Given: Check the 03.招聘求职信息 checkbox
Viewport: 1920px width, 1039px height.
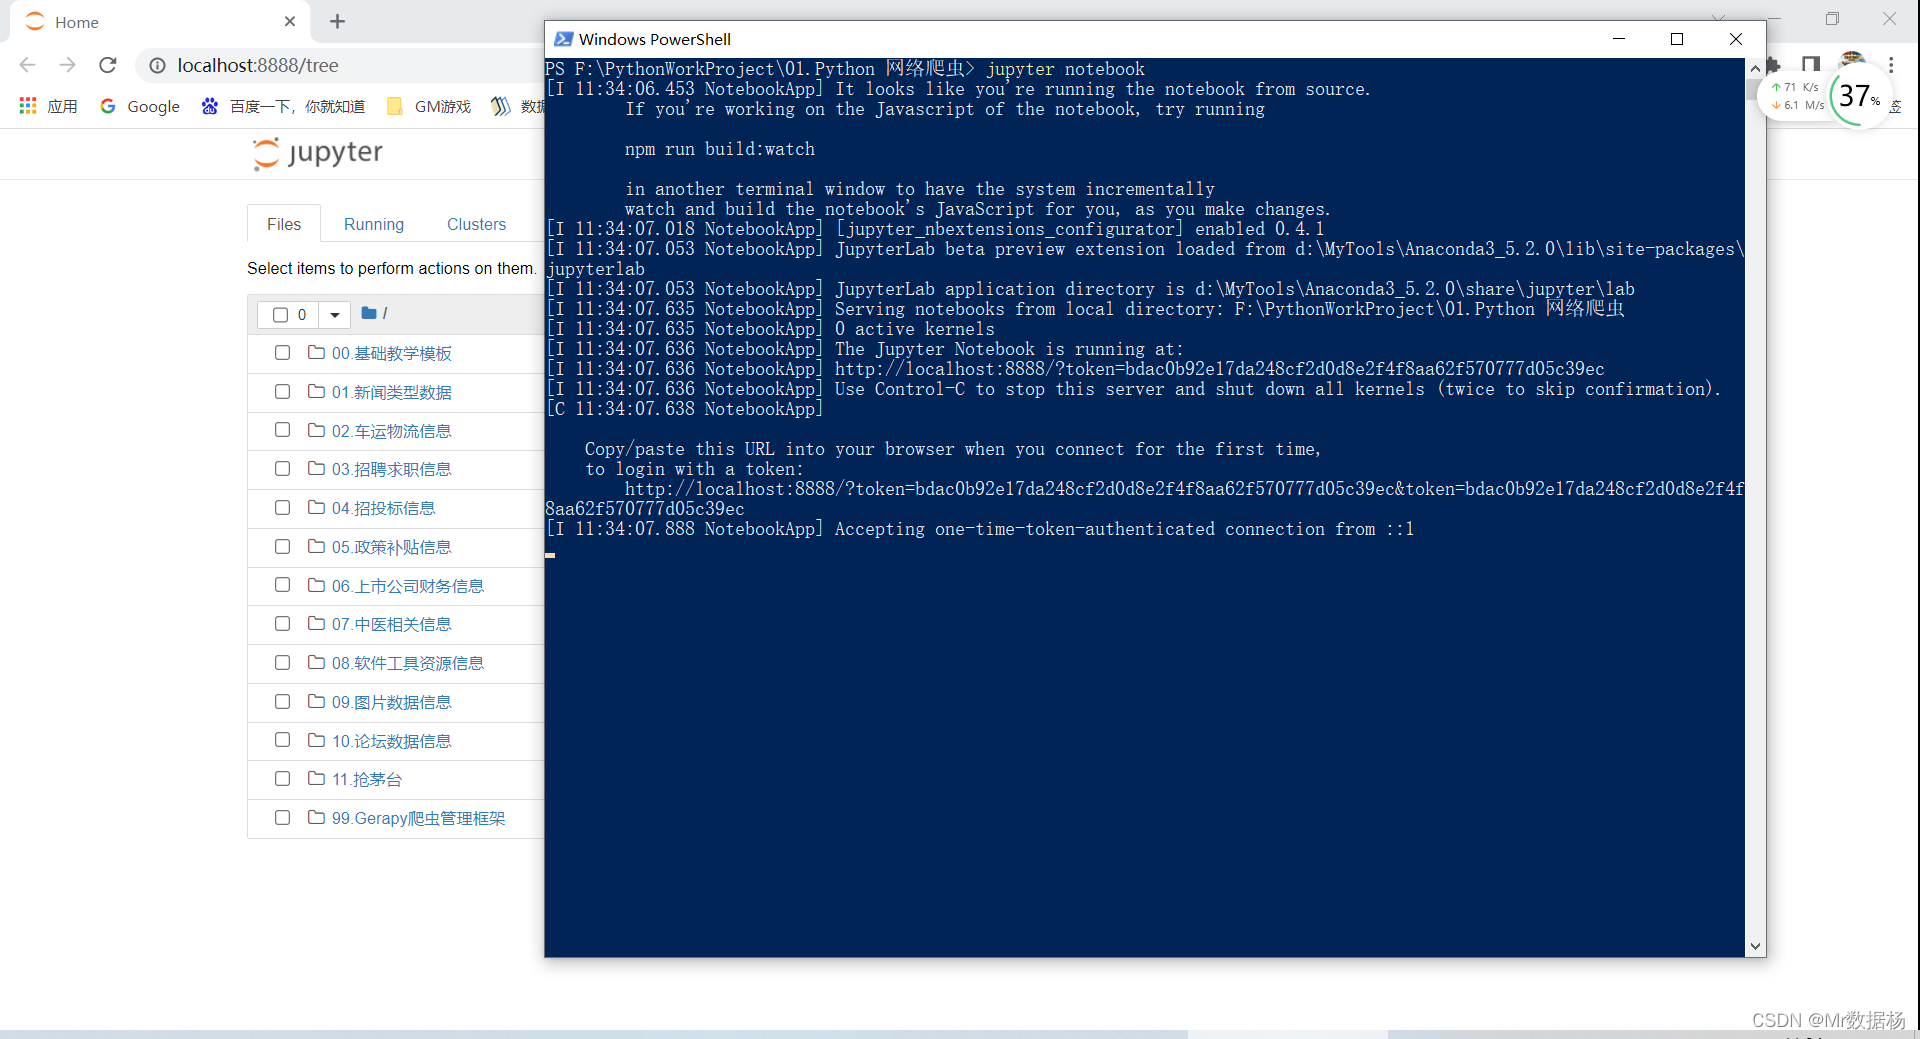Looking at the screenshot, I should click(283, 469).
